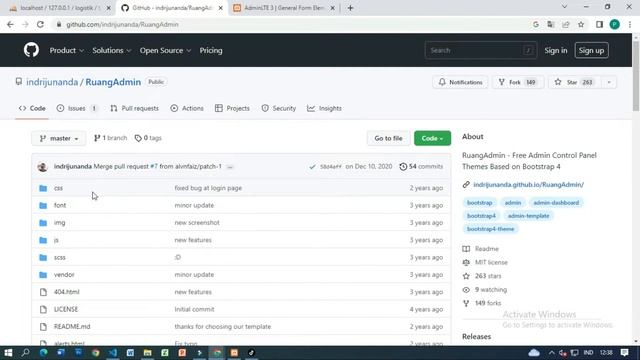Switch to the Issues tab
The width and height of the screenshot is (640, 360).
click(77, 109)
